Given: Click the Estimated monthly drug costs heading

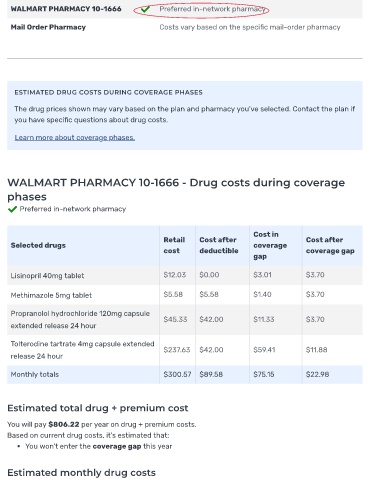Looking at the screenshot, I should (x=81, y=473).
